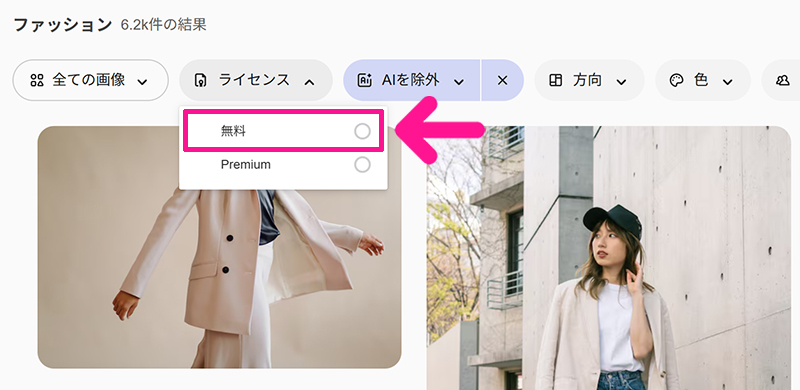
Task: Click the 6.2k件の結果 result count
Action: 163,25
